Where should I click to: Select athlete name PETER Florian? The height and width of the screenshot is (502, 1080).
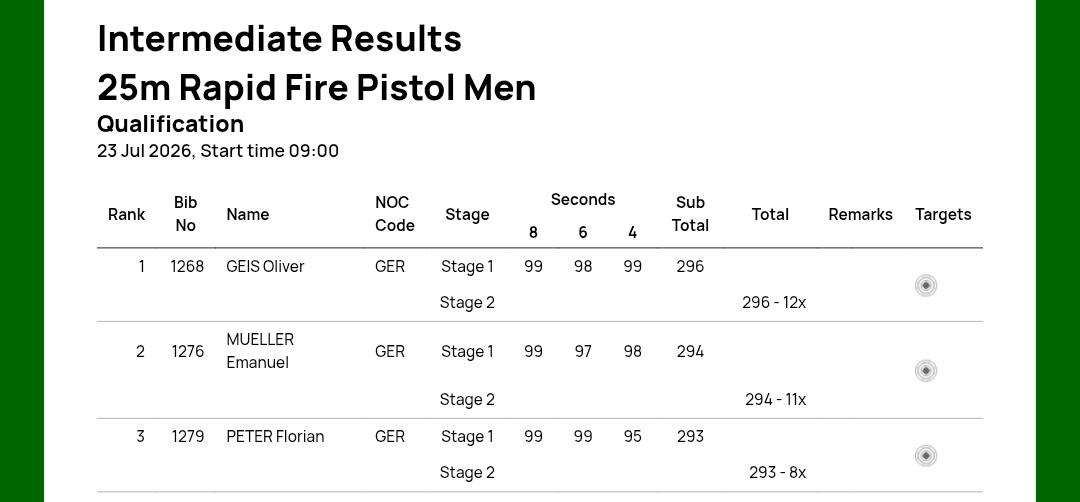[x=276, y=437]
